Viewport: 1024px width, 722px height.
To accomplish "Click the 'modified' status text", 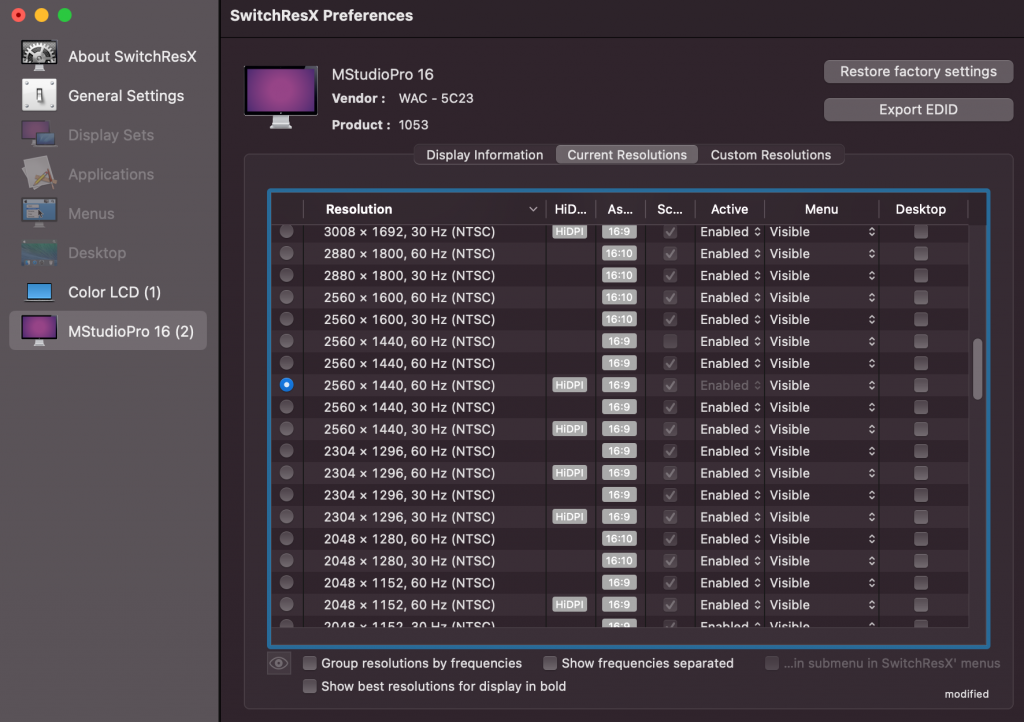I will 967,694.
